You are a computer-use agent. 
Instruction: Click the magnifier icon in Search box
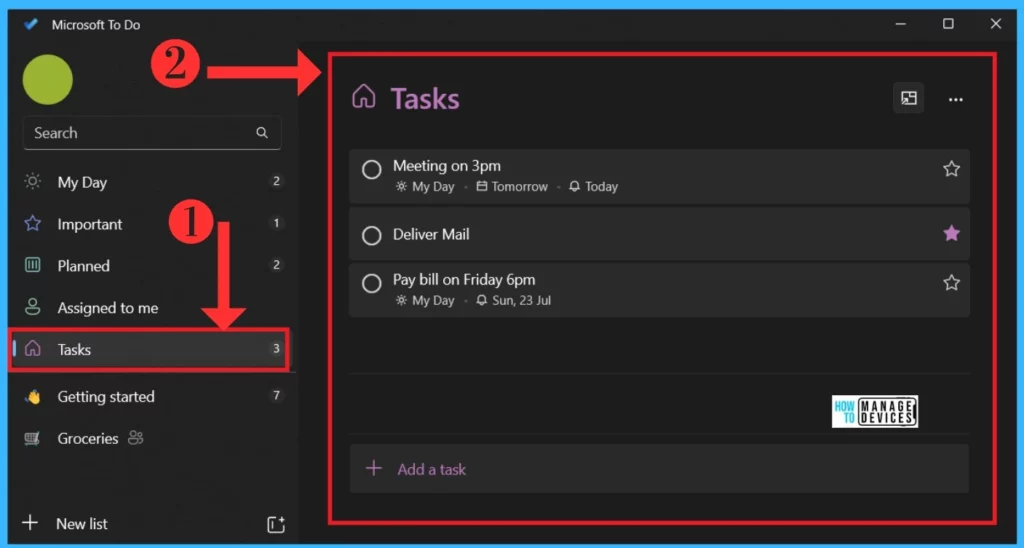pos(262,133)
